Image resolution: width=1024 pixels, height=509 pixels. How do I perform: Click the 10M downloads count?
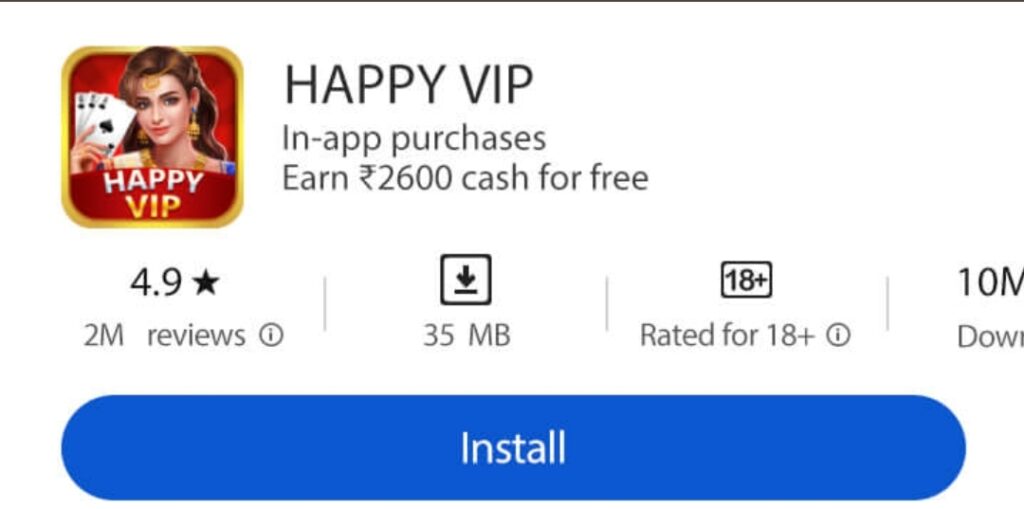coord(991,282)
